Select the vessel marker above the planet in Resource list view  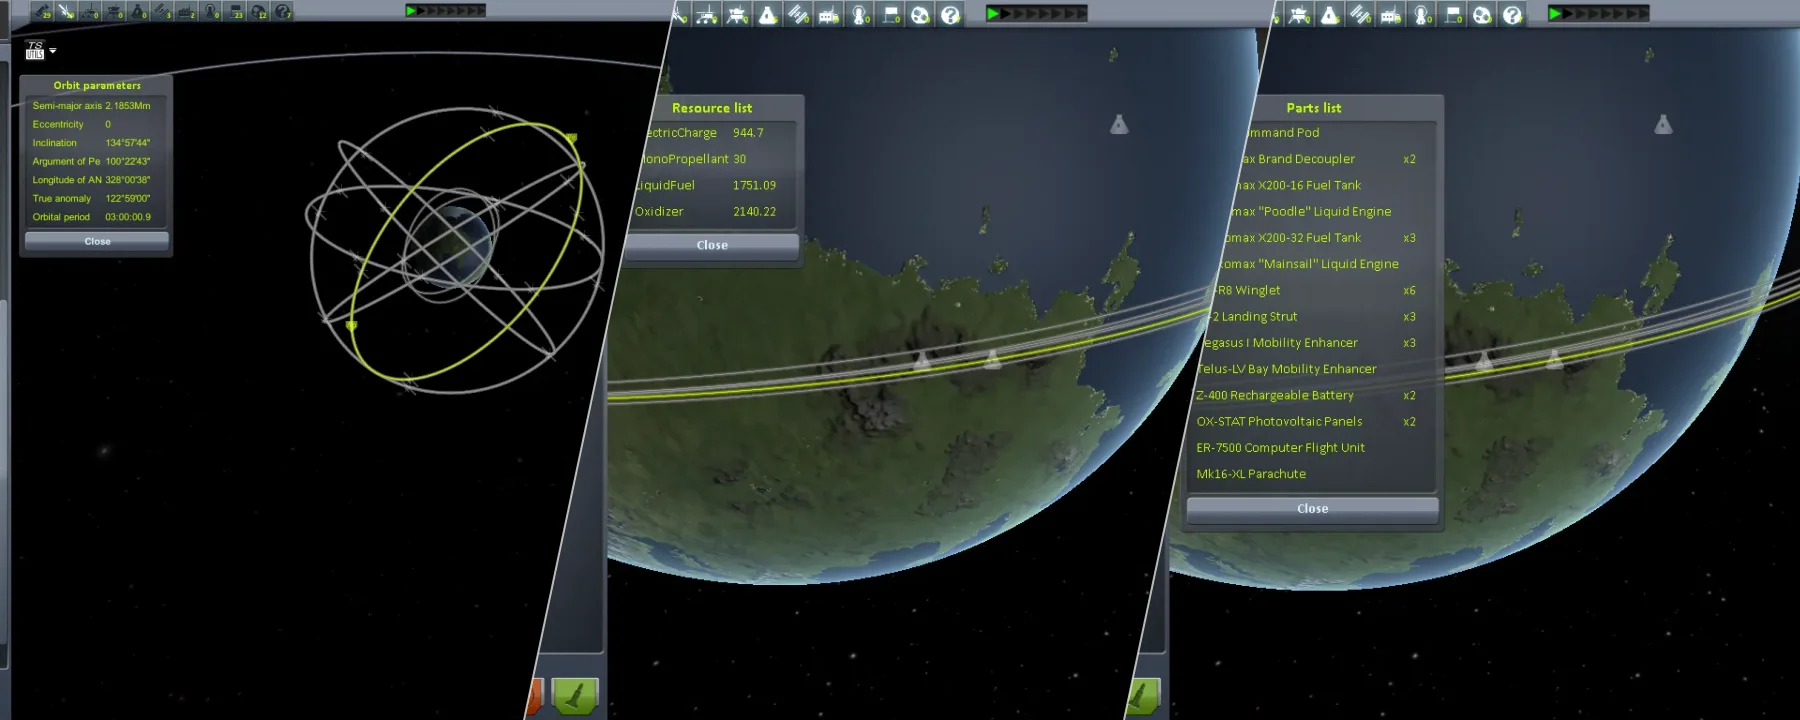coord(1119,125)
